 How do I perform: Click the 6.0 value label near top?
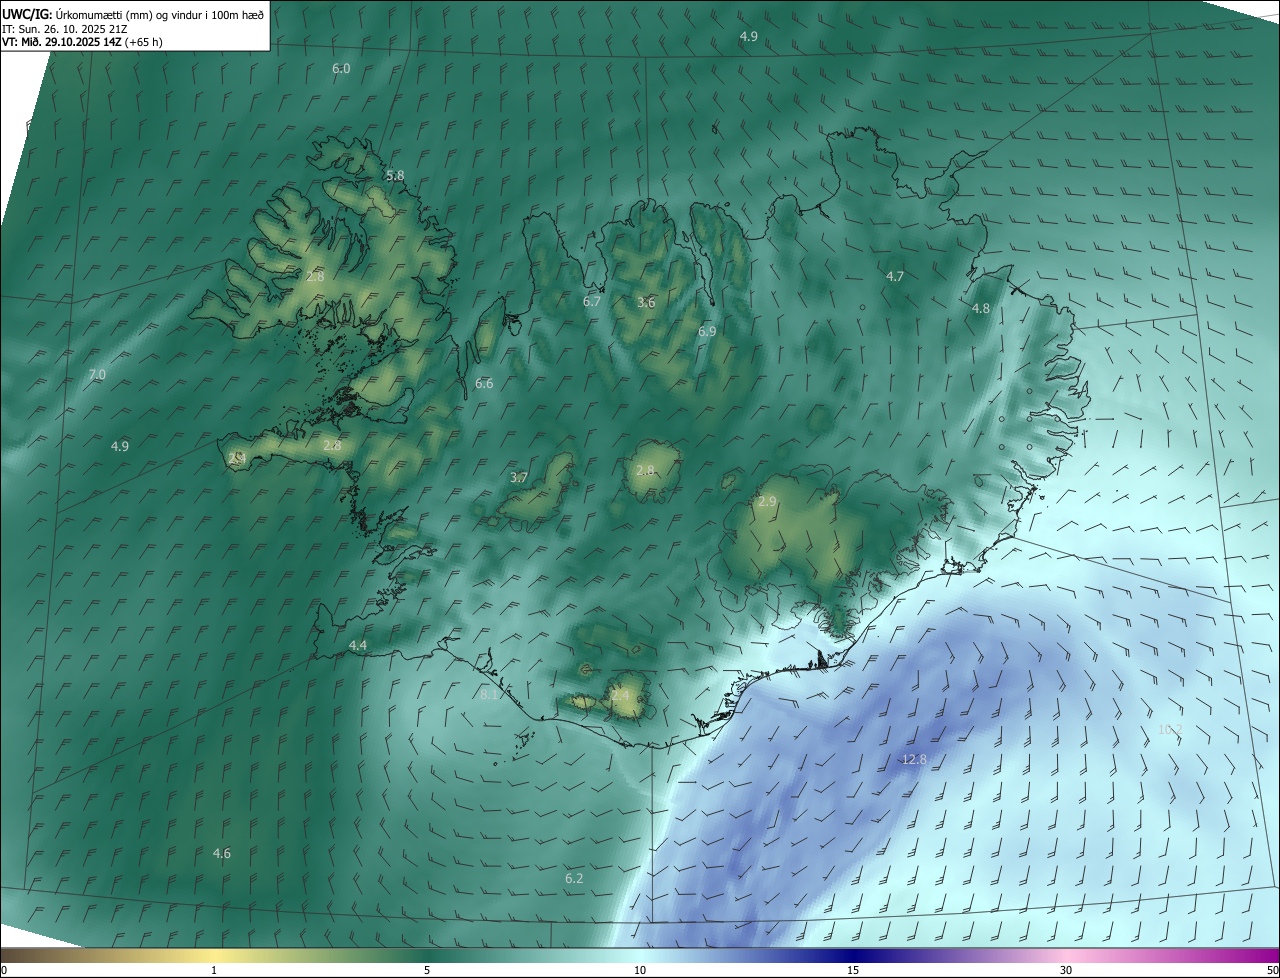pos(341,69)
